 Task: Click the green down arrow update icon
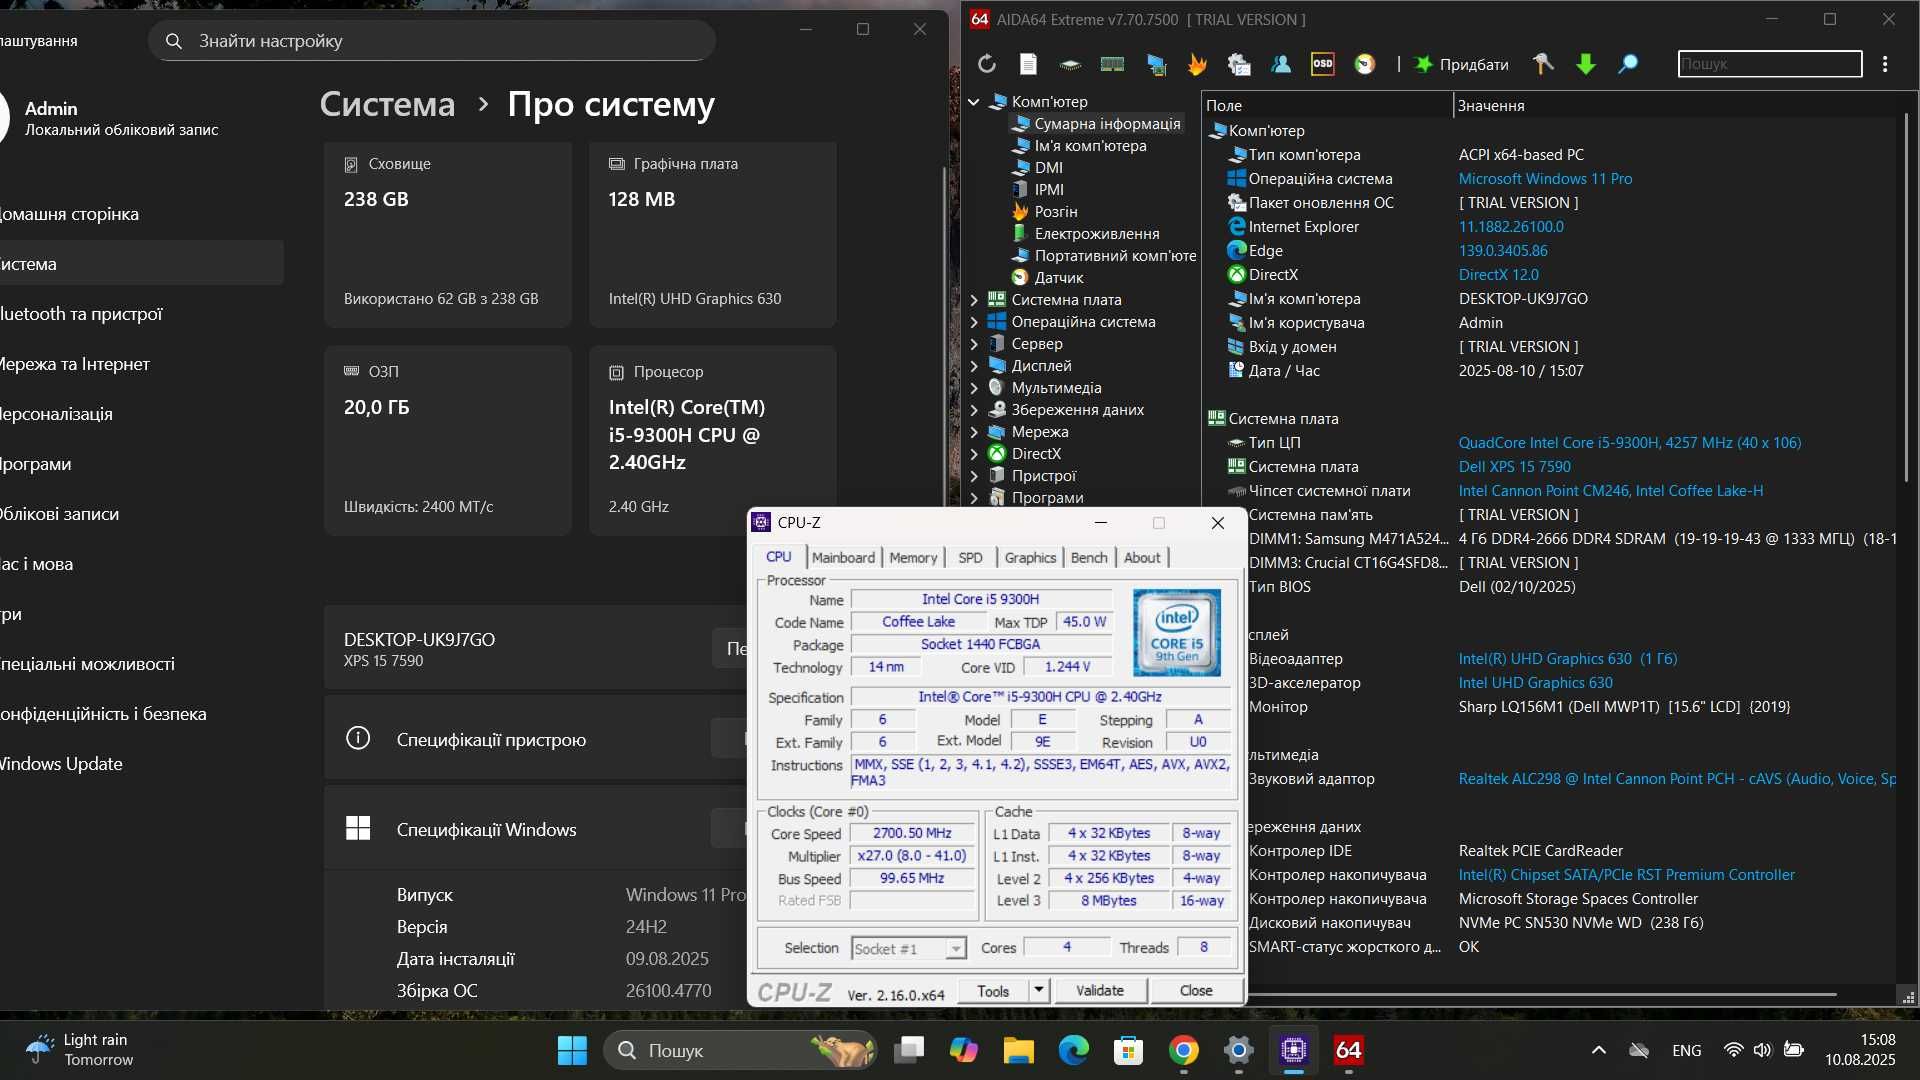[x=1586, y=64]
